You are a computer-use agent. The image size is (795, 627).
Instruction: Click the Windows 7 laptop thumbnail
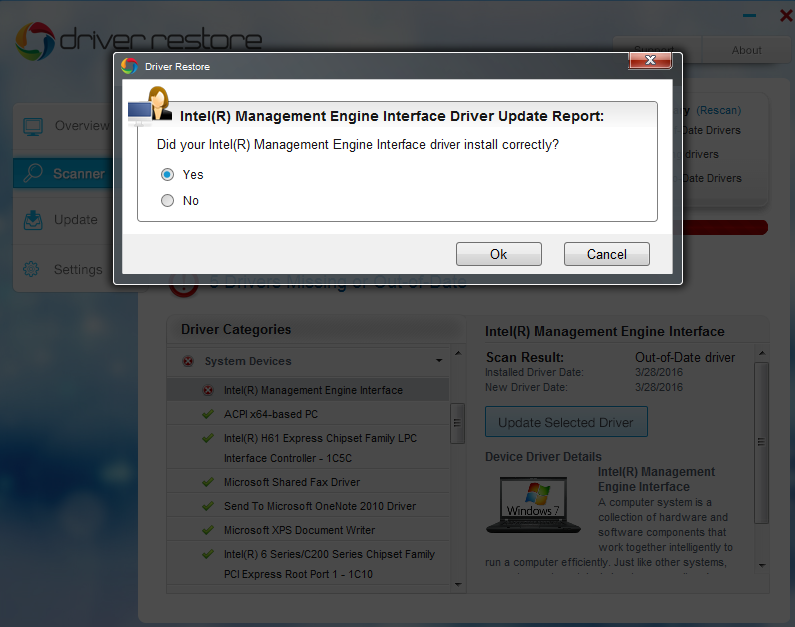533,504
